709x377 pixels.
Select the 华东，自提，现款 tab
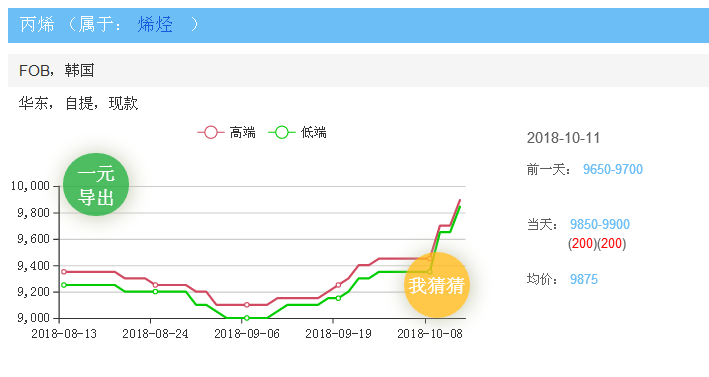pyautogui.click(x=78, y=104)
